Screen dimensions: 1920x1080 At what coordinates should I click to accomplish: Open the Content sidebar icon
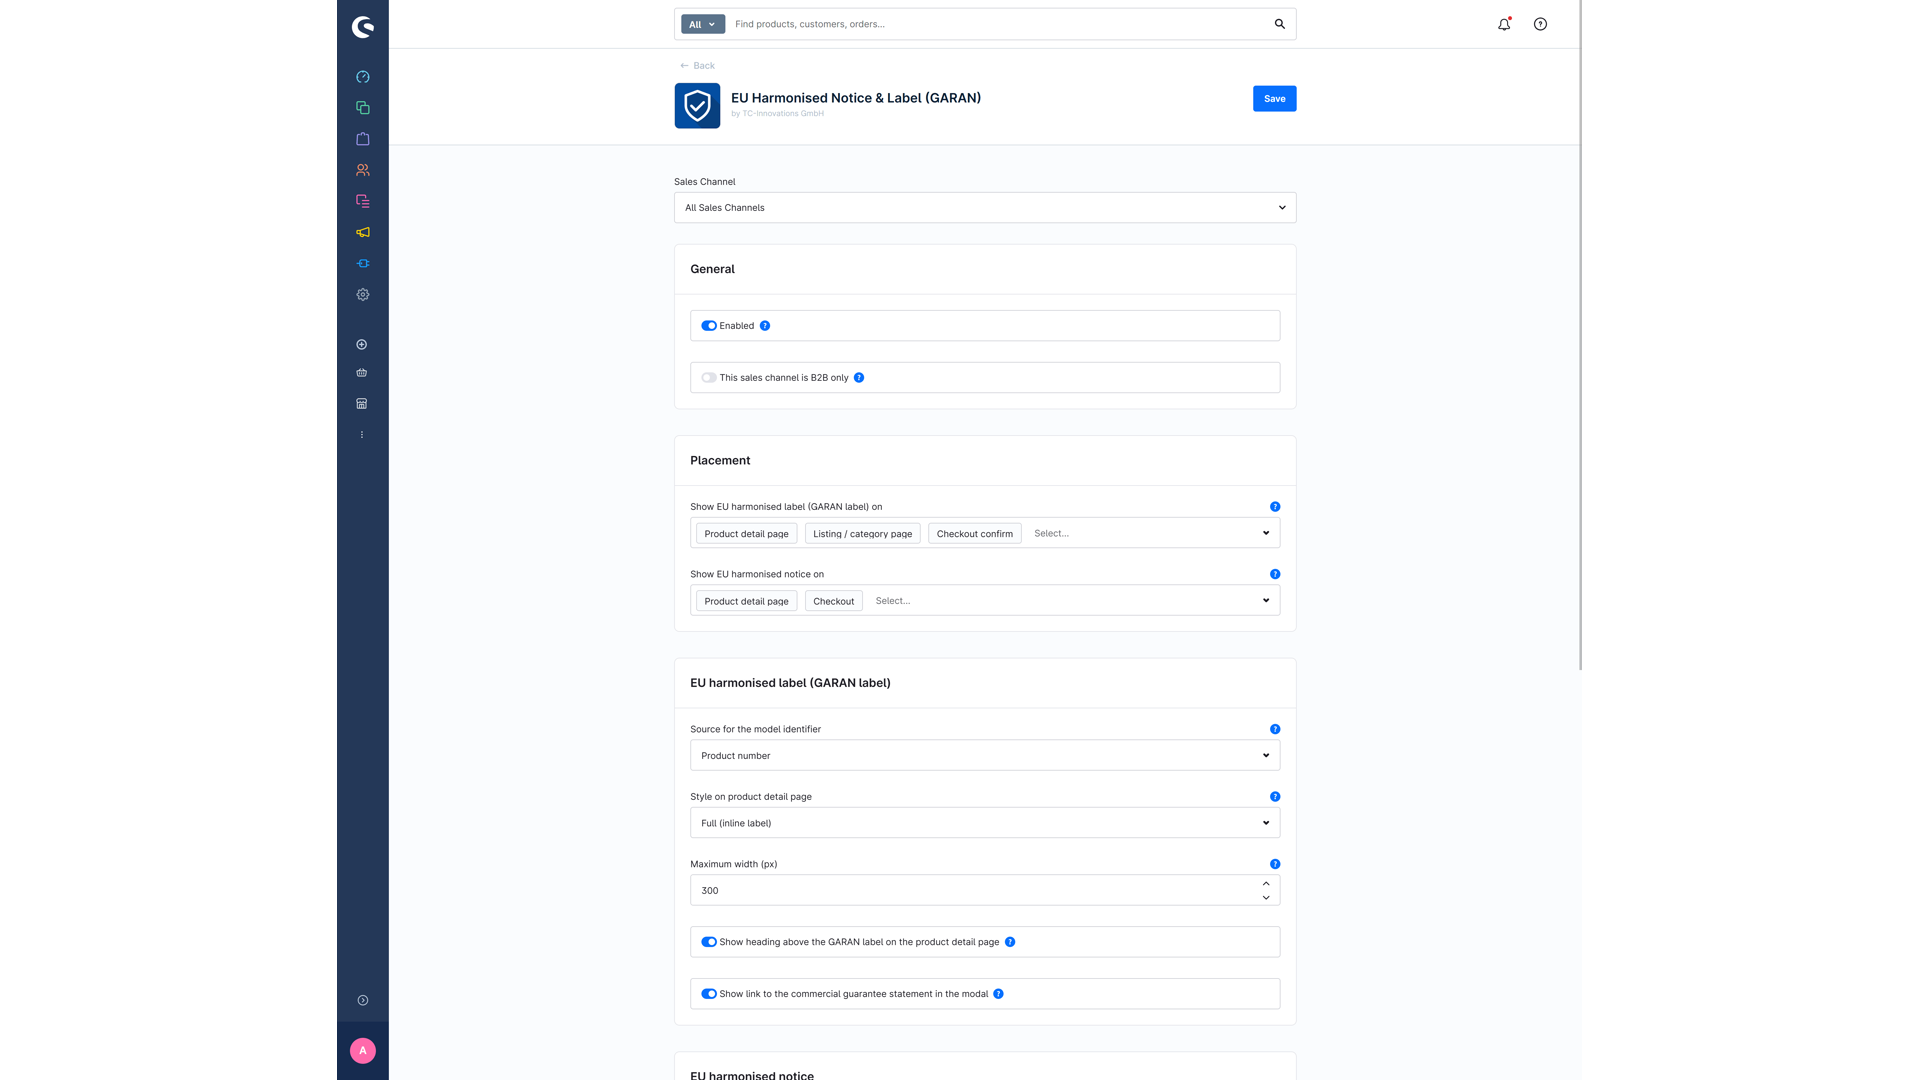click(x=363, y=201)
